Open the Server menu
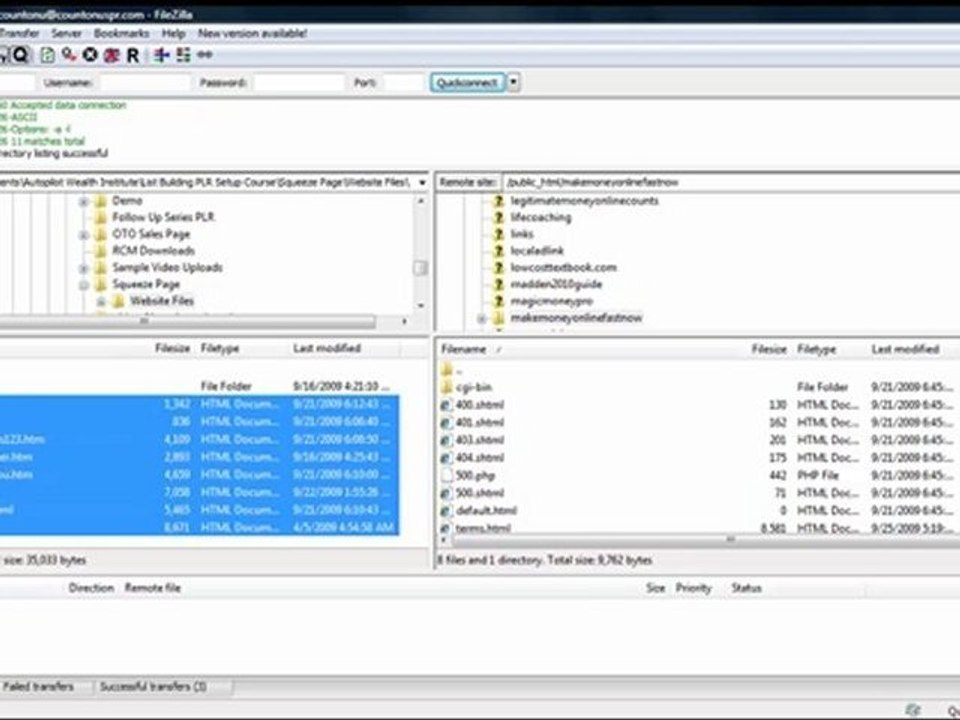960x720 pixels. (66, 33)
